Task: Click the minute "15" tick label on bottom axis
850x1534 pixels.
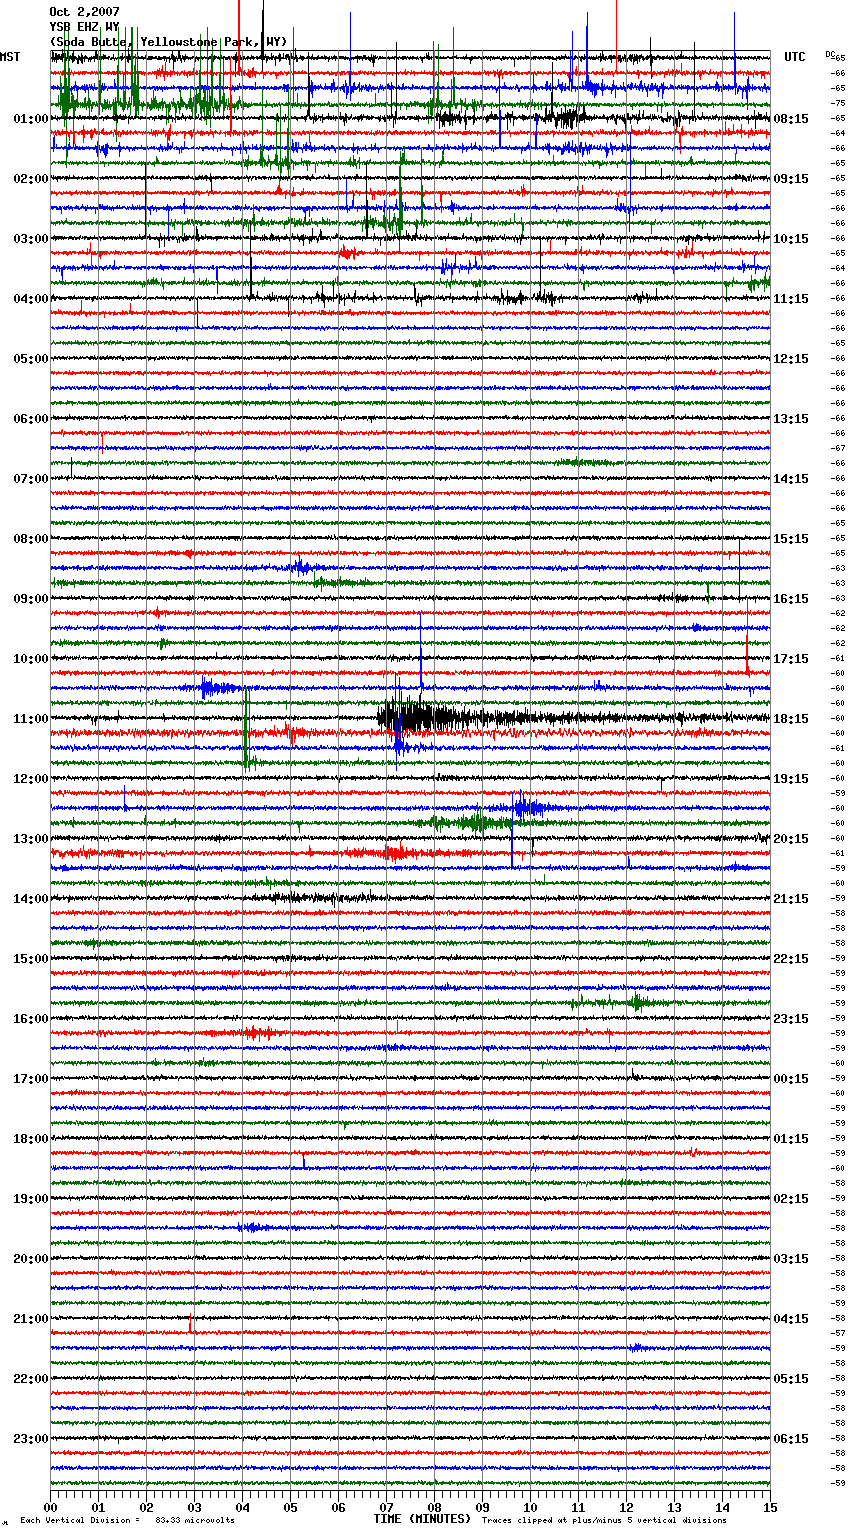Action: pos(769,1506)
